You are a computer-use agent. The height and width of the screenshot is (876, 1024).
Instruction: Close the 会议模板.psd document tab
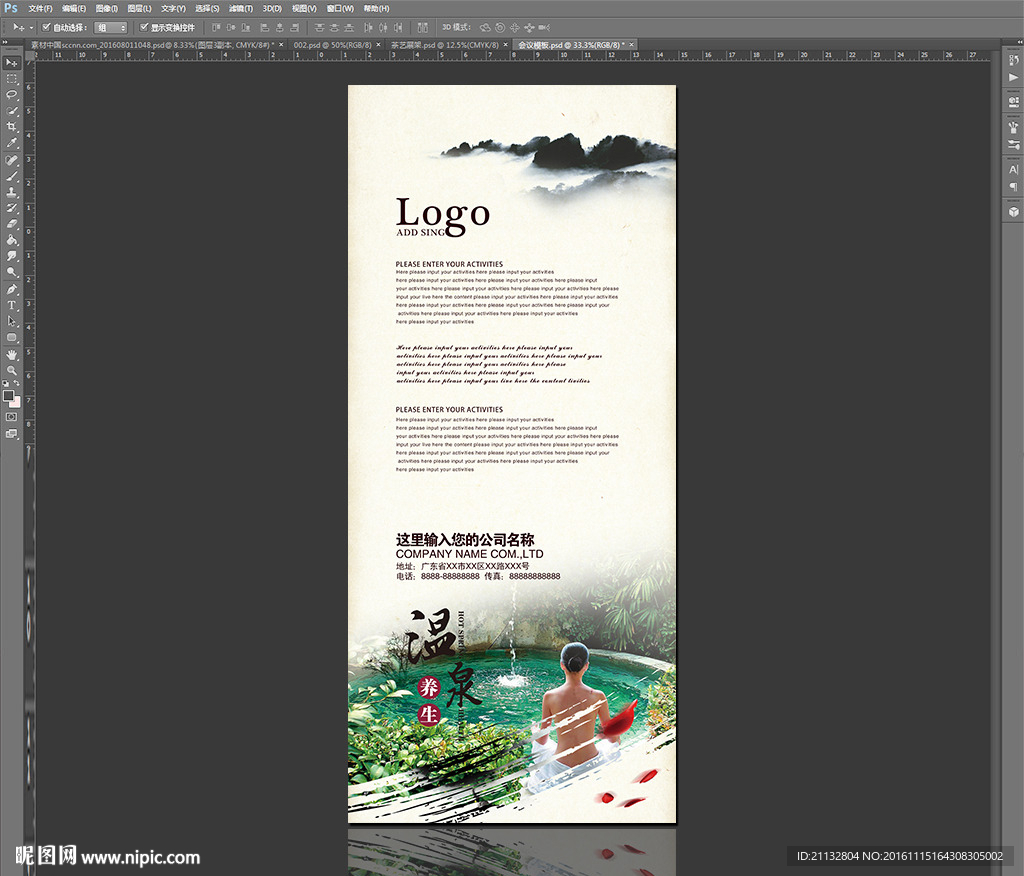pyautogui.click(x=632, y=45)
